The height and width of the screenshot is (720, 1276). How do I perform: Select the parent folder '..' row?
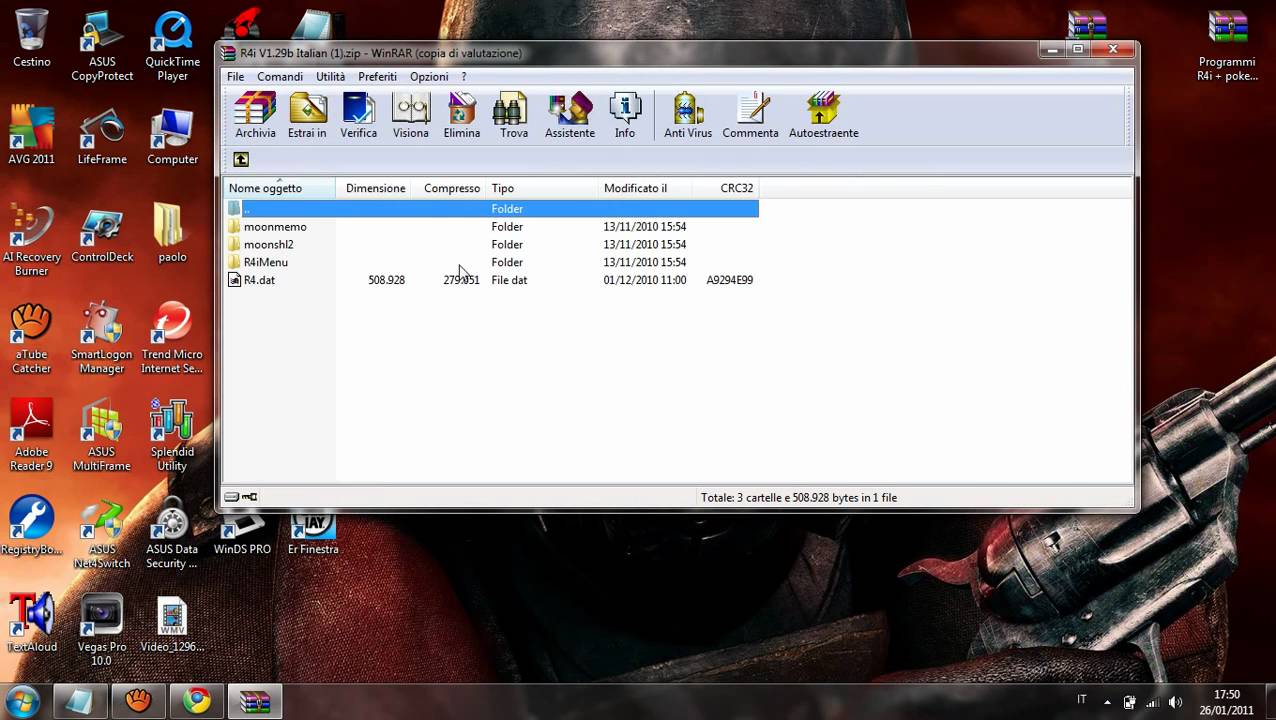491,208
